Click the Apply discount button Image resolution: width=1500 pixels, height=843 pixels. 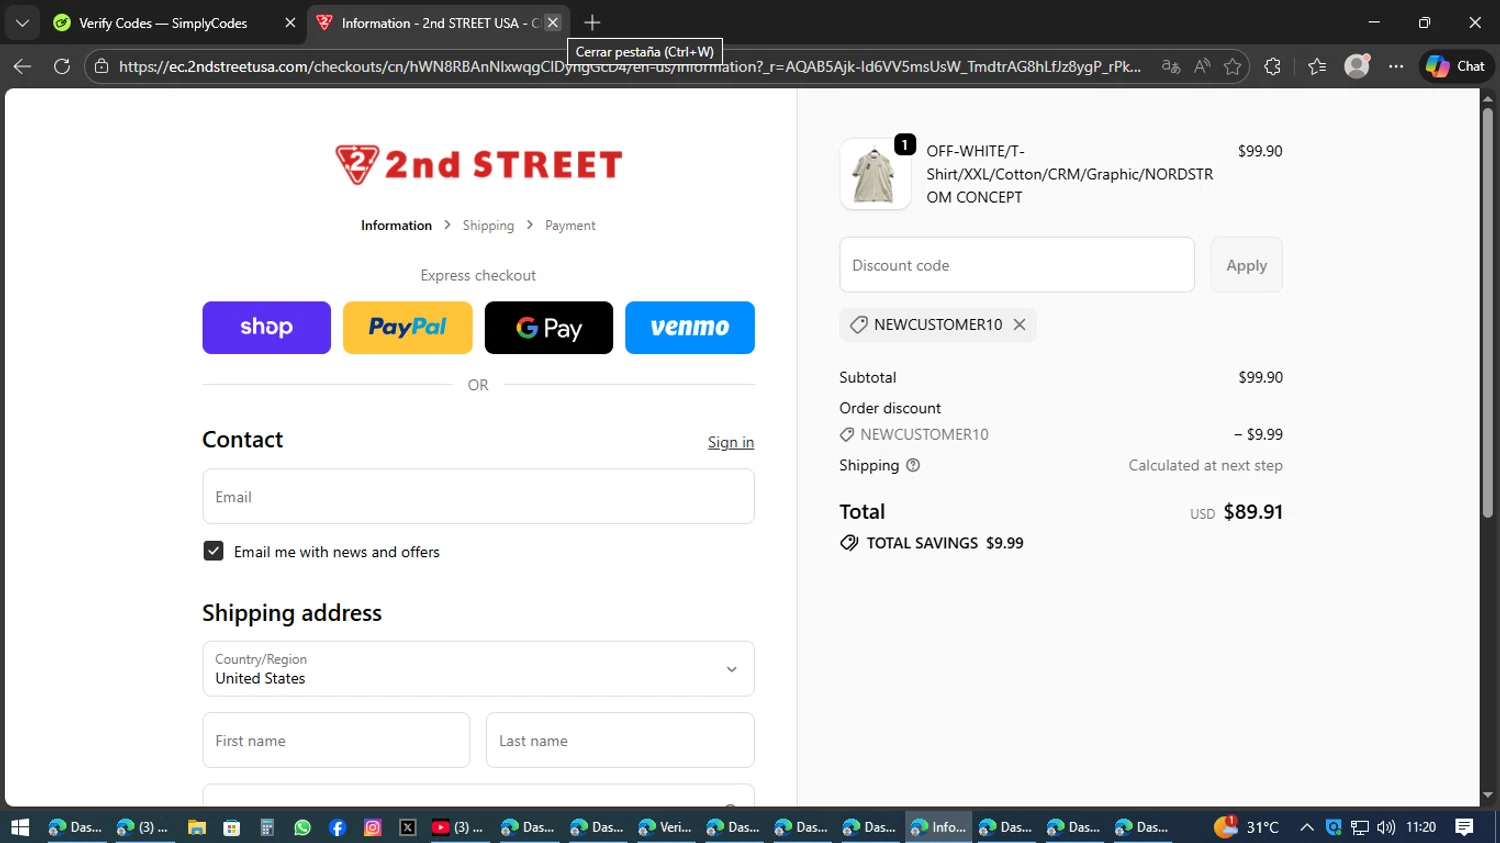point(1246,265)
